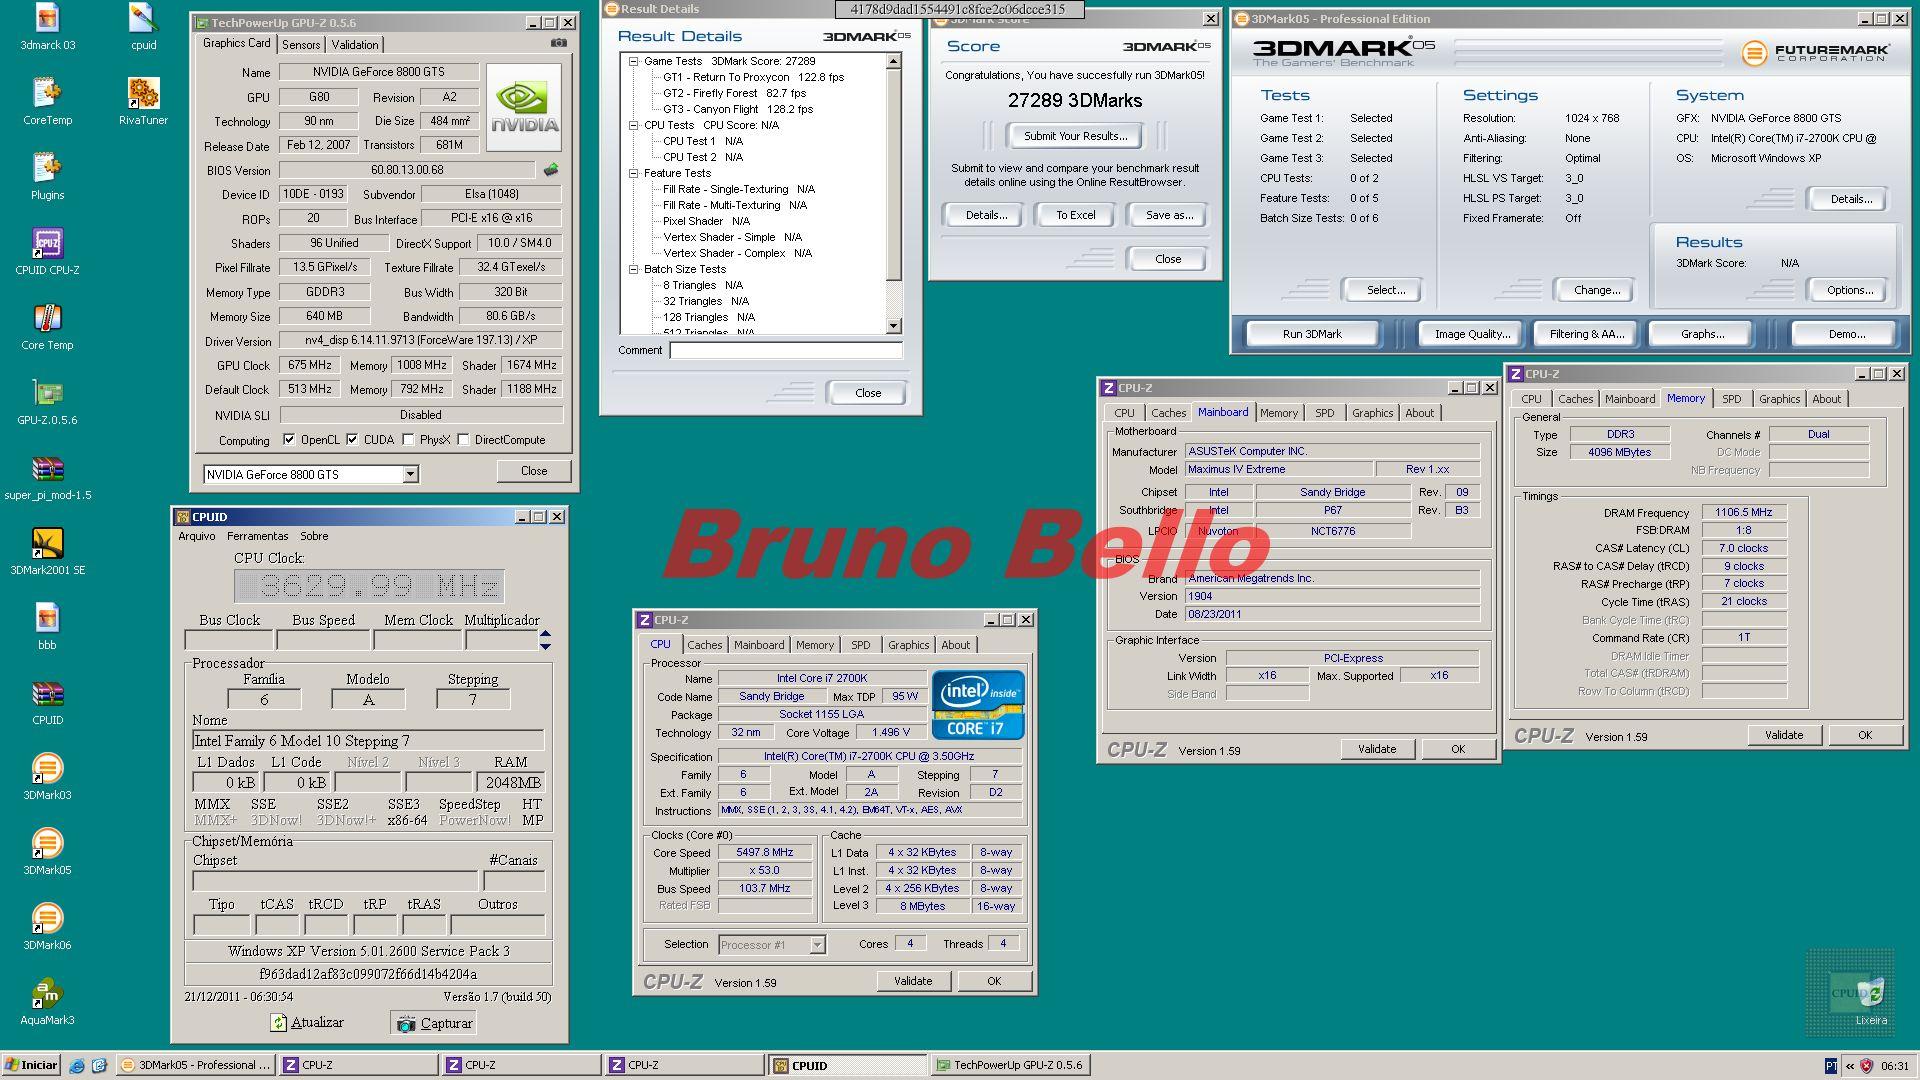Click the CPUID multiplier down arrow
Viewport: 1920px width, 1080px height.
click(x=545, y=646)
